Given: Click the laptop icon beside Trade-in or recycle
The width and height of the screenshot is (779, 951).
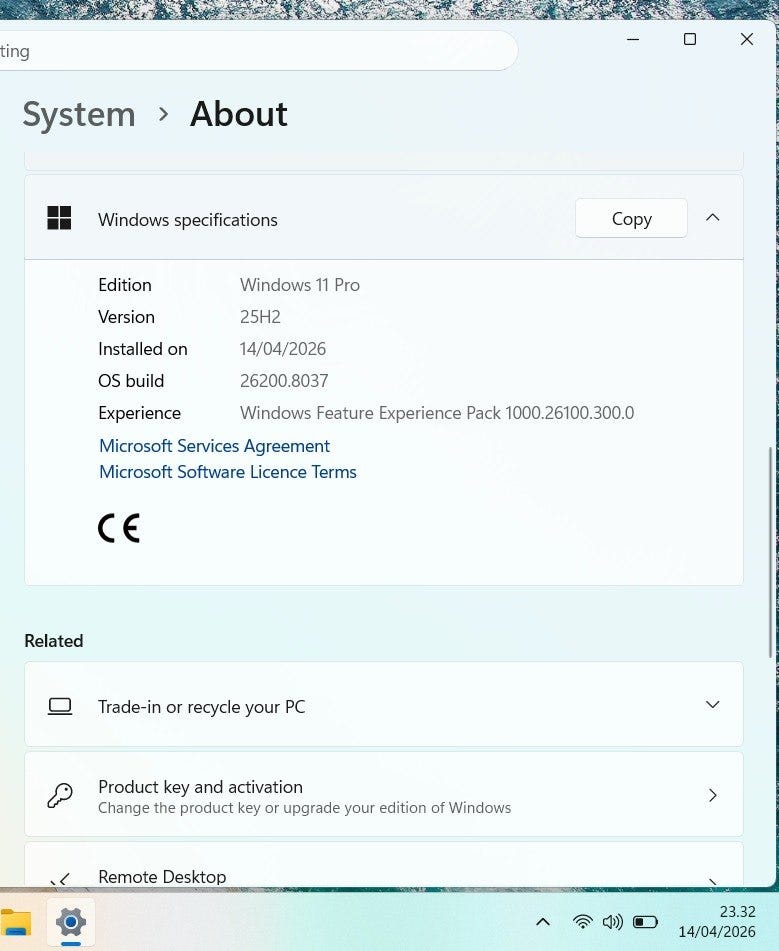Looking at the screenshot, I should 60,706.
